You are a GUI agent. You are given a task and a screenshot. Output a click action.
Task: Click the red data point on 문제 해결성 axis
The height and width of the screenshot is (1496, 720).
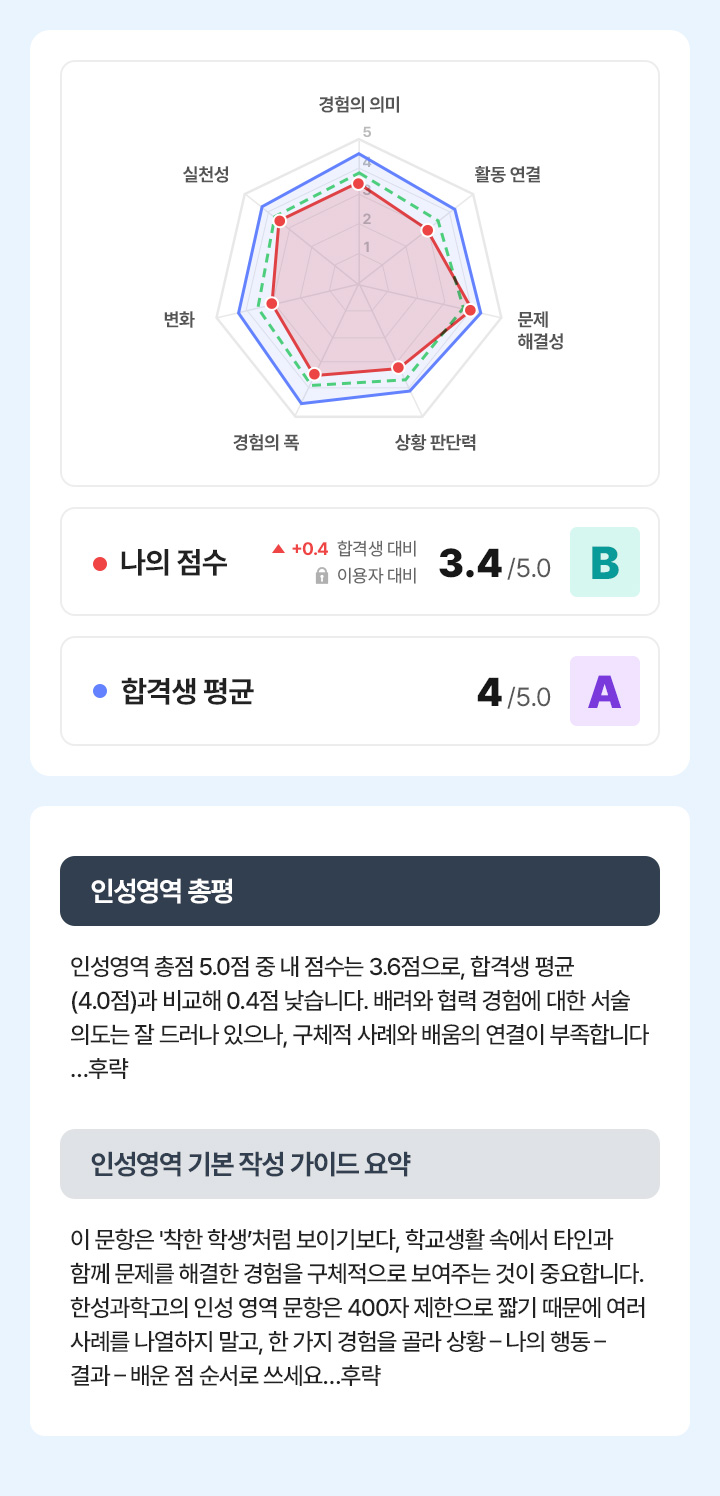[x=470, y=310]
